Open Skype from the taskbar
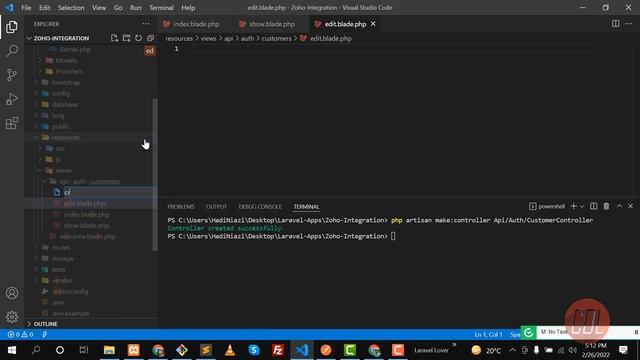 pos(254,350)
